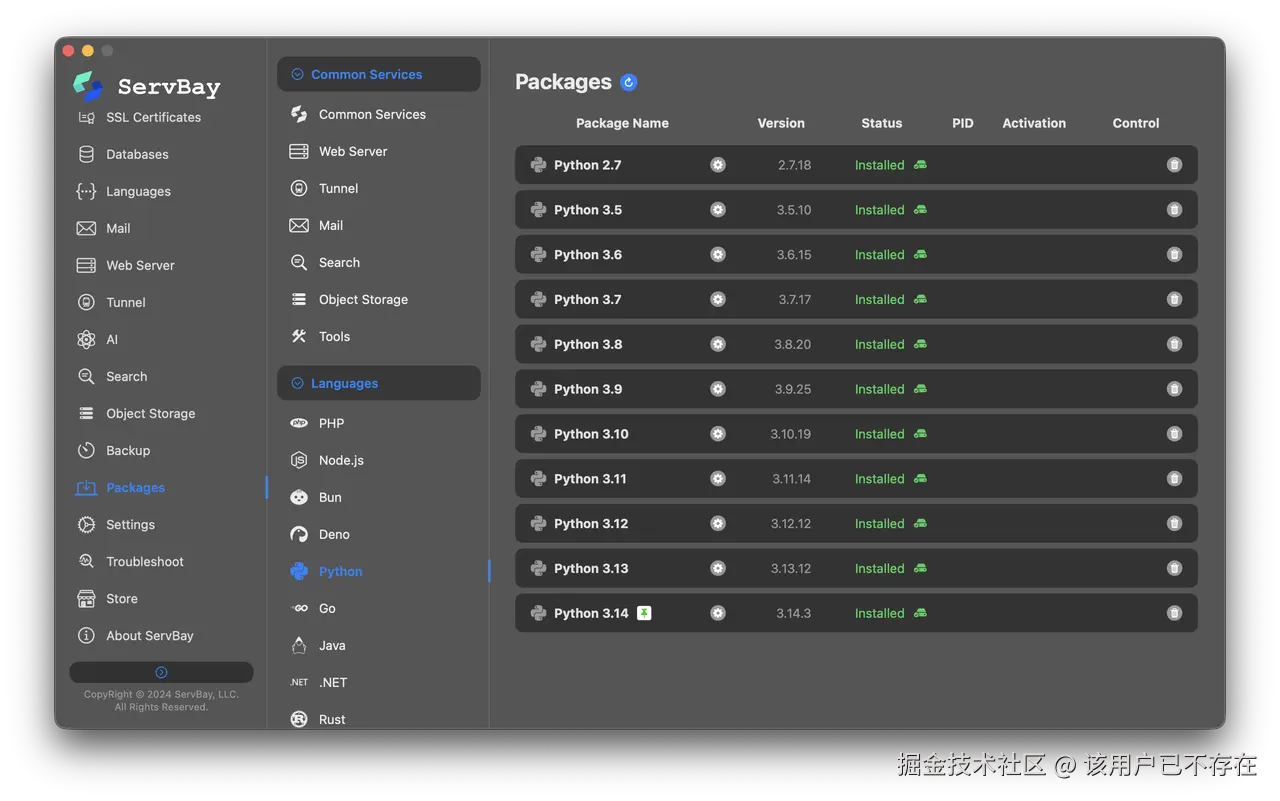Click the Package Name column header
The width and height of the screenshot is (1280, 801).
pos(622,123)
